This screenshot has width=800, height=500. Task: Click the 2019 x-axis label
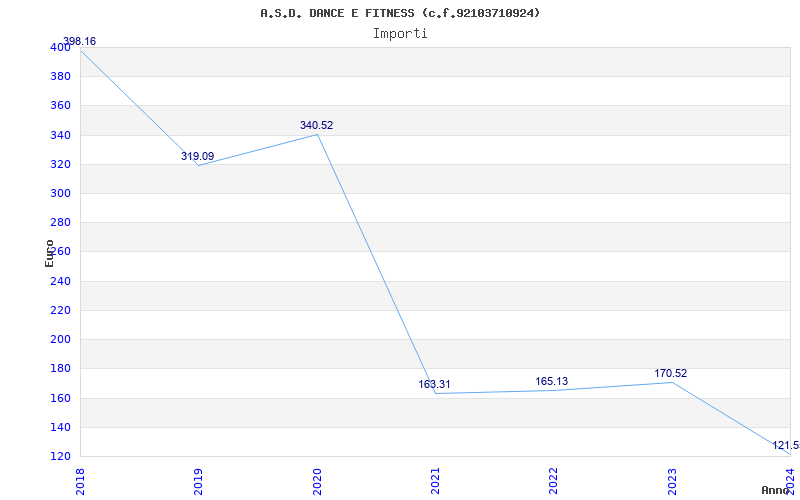[198, 482]
